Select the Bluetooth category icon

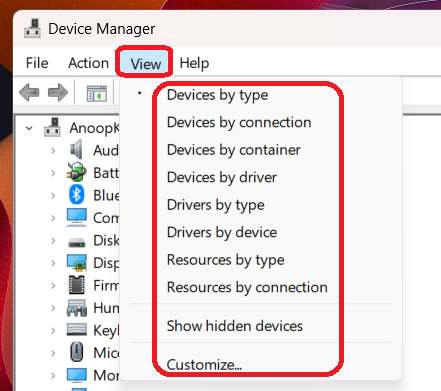tap(76, 194)
